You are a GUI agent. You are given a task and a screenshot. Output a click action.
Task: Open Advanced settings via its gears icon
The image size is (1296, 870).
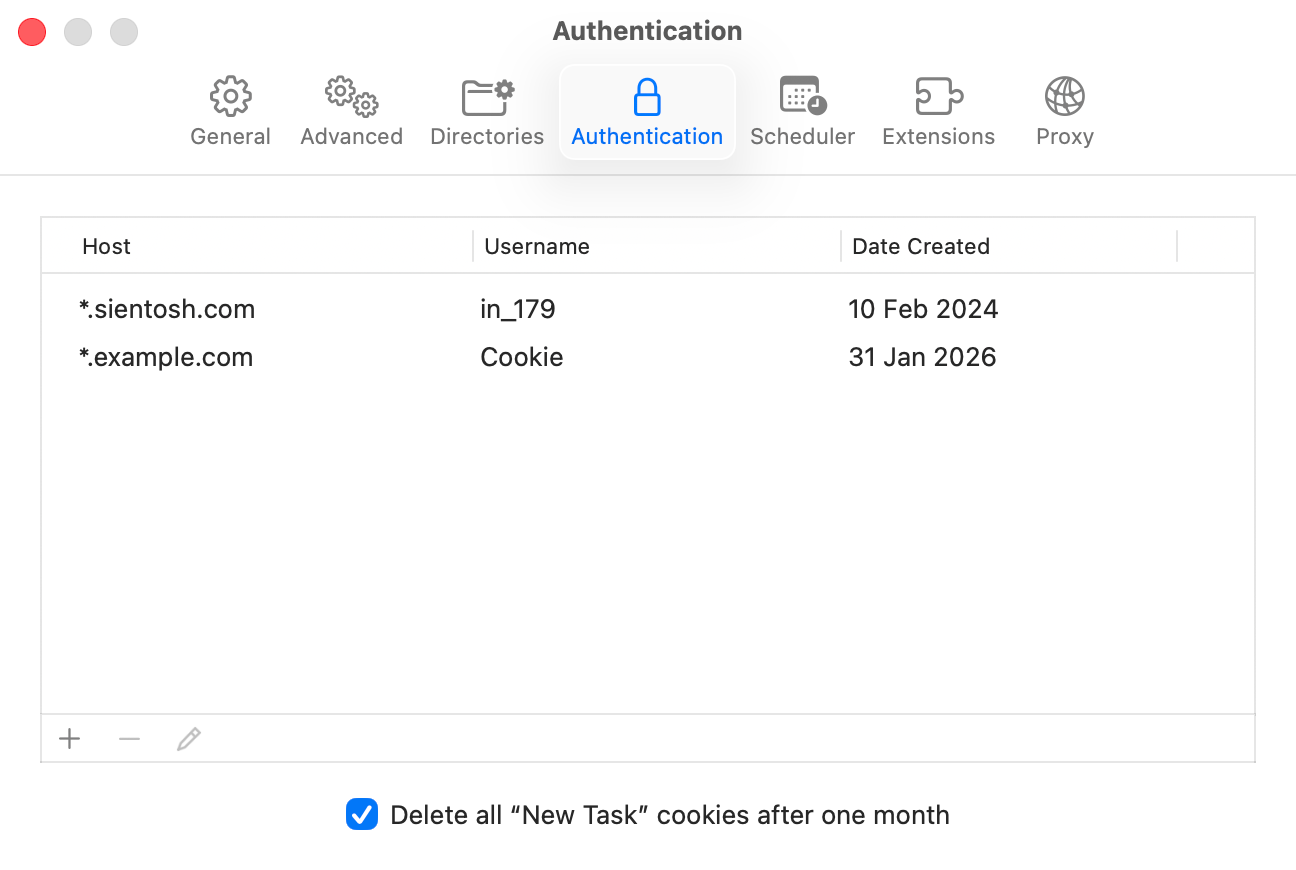click(351, 95)
